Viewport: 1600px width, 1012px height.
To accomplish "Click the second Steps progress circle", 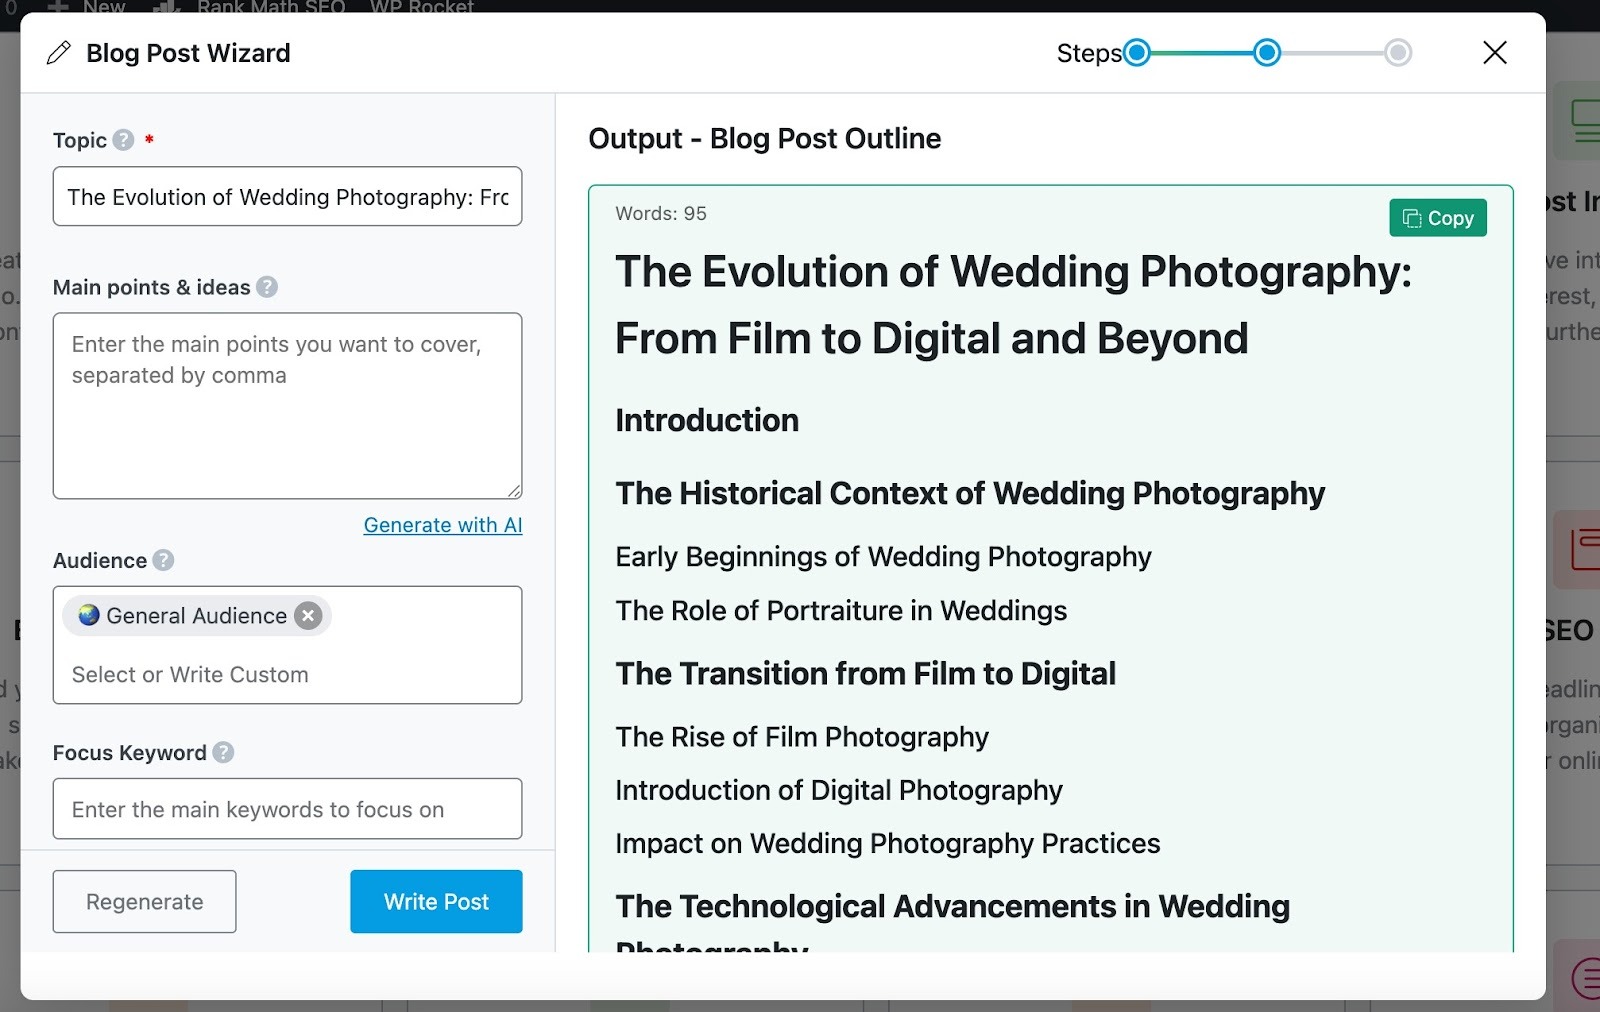I will (1266, 52).
